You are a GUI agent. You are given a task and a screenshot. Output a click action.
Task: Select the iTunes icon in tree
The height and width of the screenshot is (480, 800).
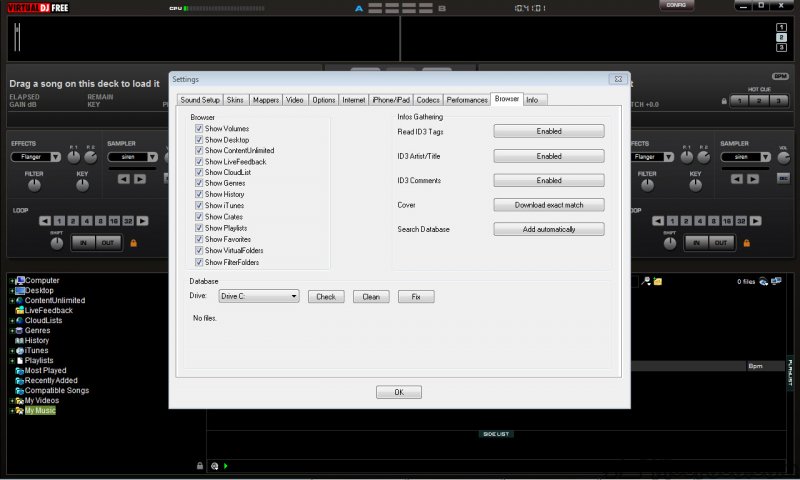(x=20, y=350)
